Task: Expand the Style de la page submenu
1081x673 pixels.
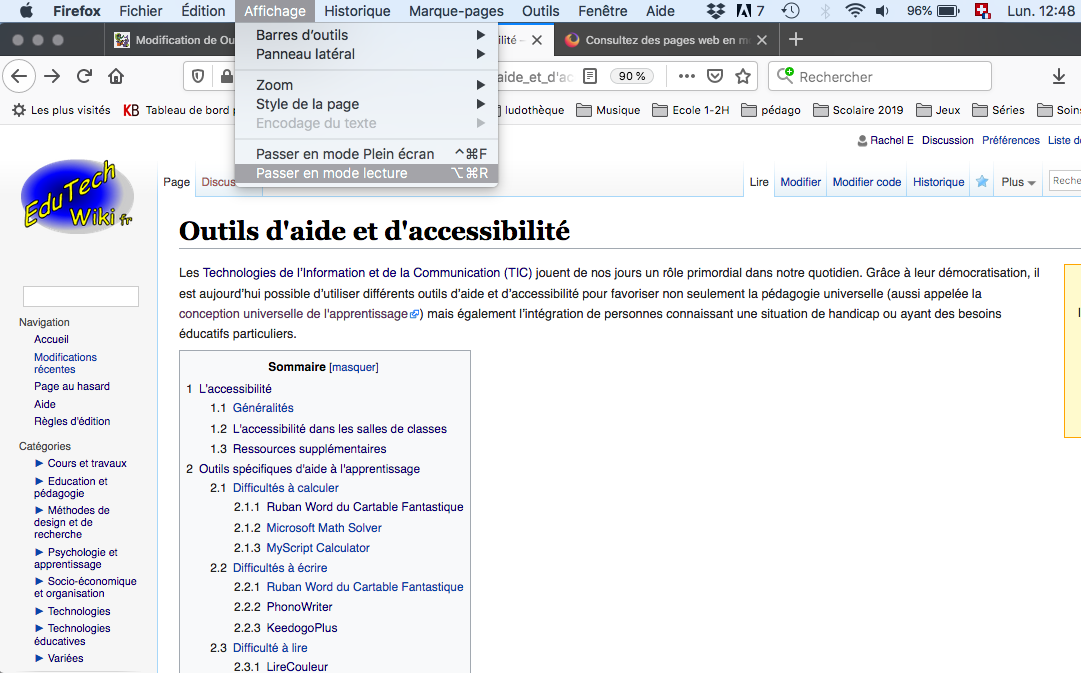Action: click(366, 104)
